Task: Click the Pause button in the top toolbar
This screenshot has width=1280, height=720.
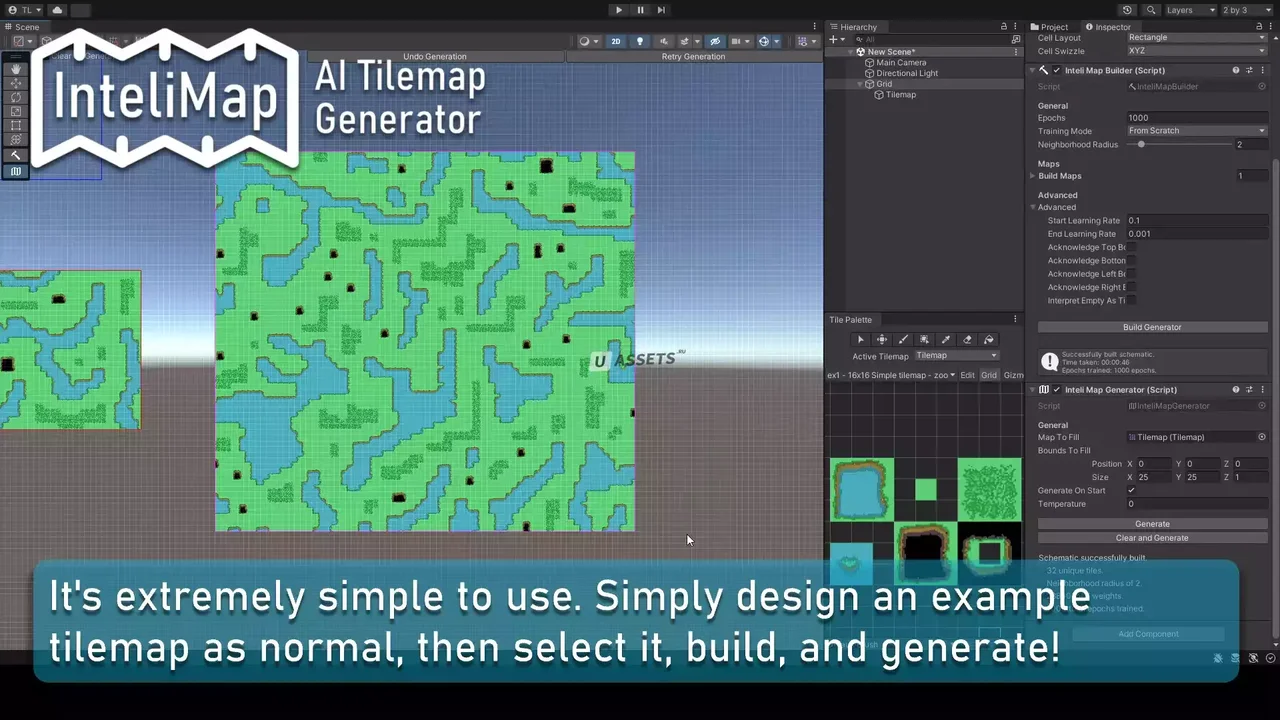Action: tap(640, 10)
